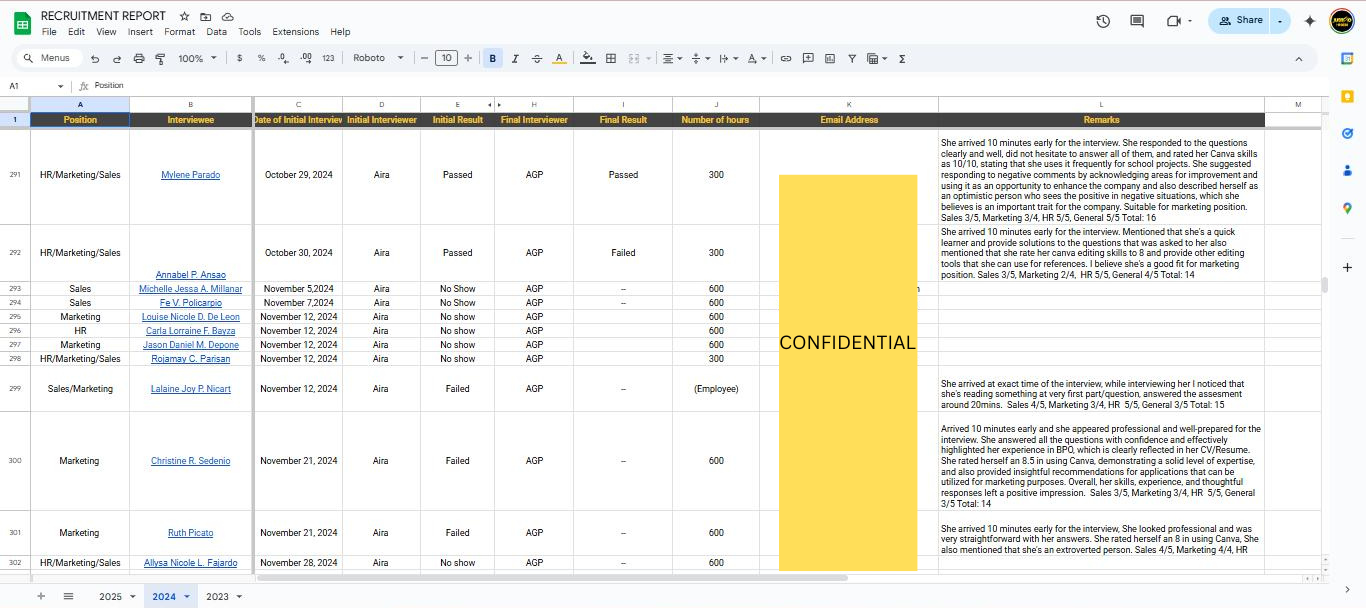Open Mylene Parado interviewee link
Screen dimensions: 1366x608
[190, 175]
